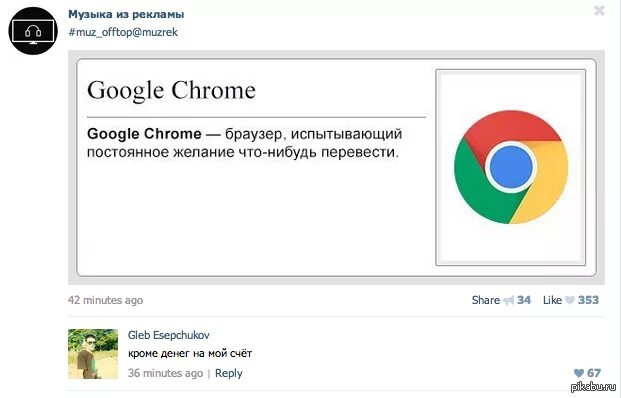View the 353 likes count
Screen dimensions: 621x398
point(588,300)
